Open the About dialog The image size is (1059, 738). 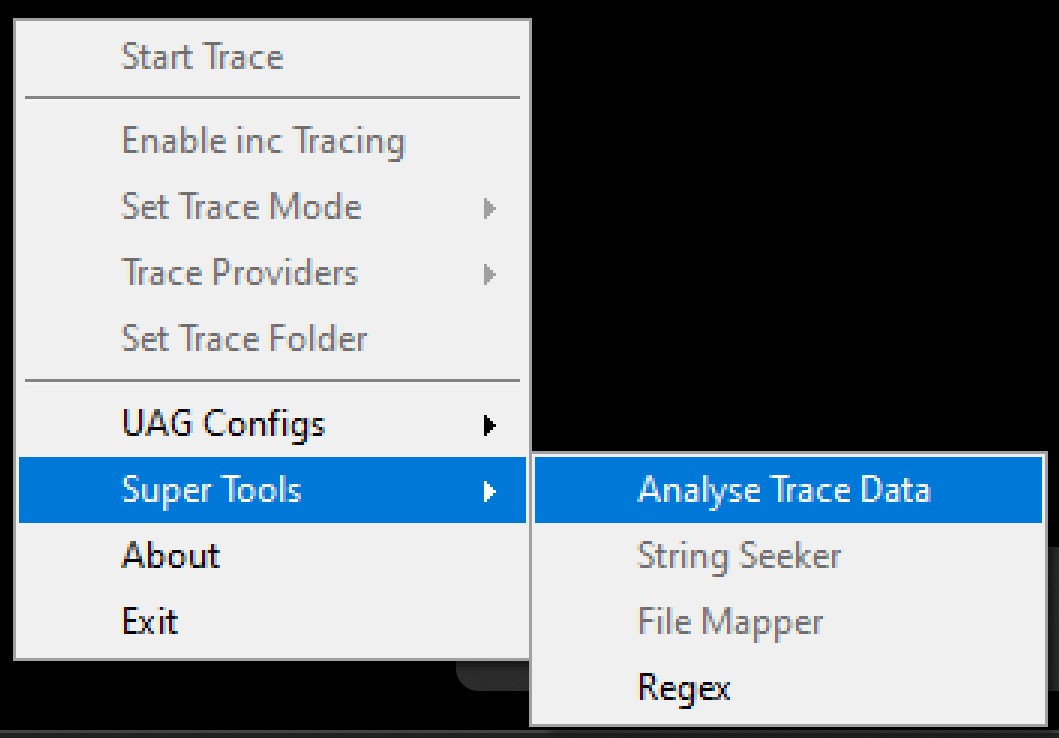tap(172, 556)
